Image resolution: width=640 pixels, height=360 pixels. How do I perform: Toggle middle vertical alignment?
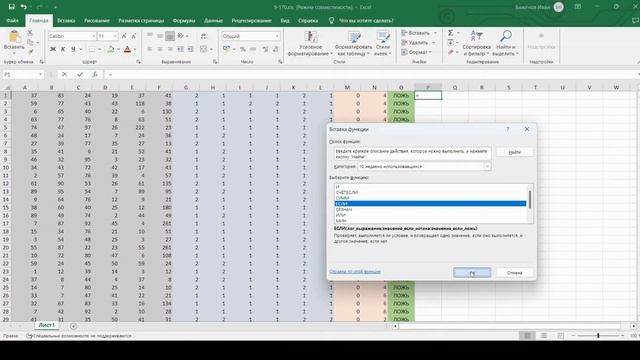pyautogui.click(x=160, y=36)
